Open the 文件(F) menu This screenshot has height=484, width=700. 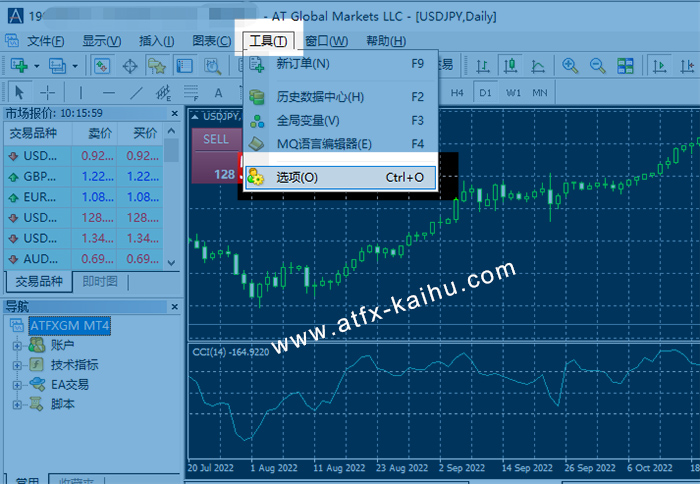[46, 42]
